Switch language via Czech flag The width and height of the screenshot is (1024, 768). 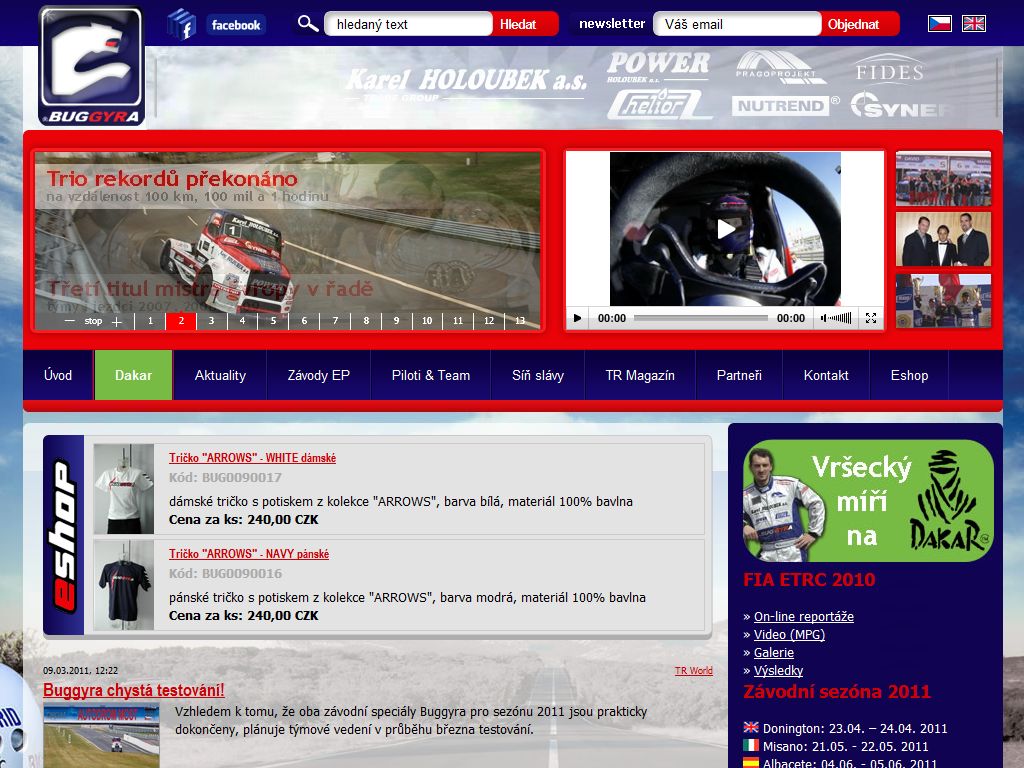pos(940,24)
